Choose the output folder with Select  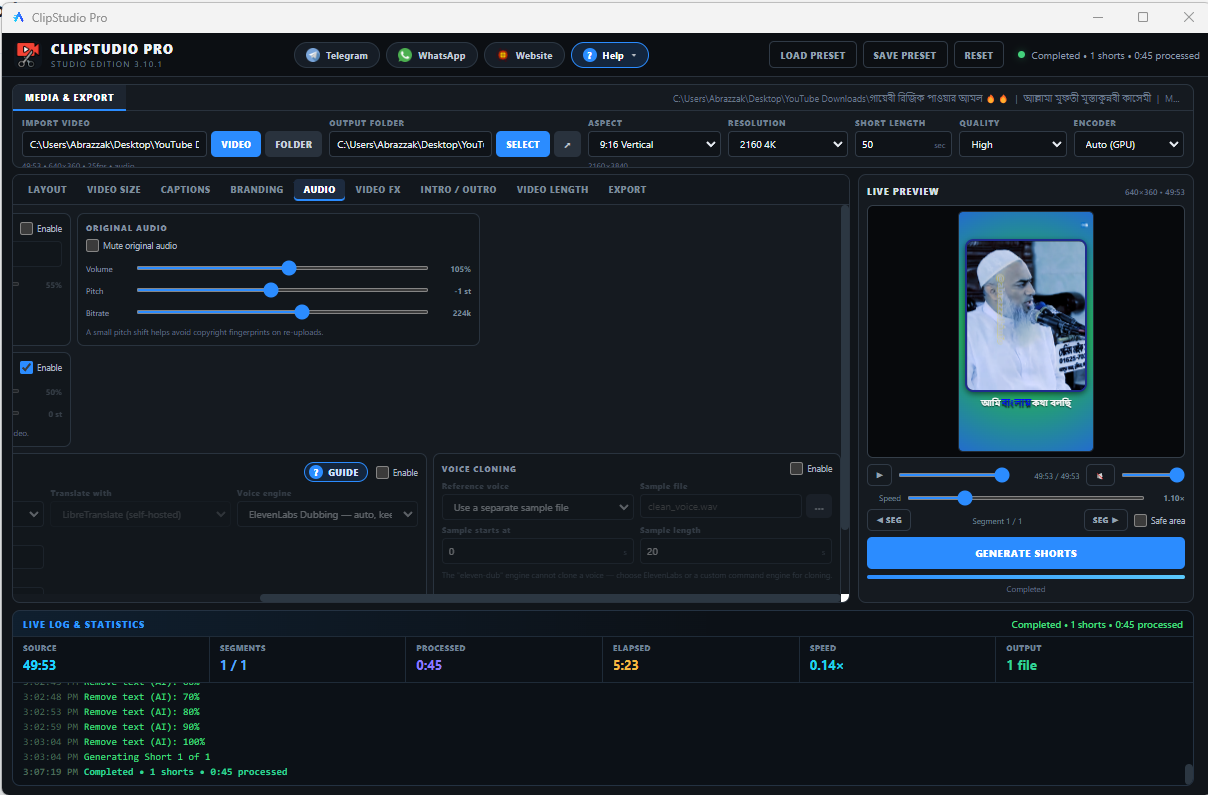tap(523, 144)
